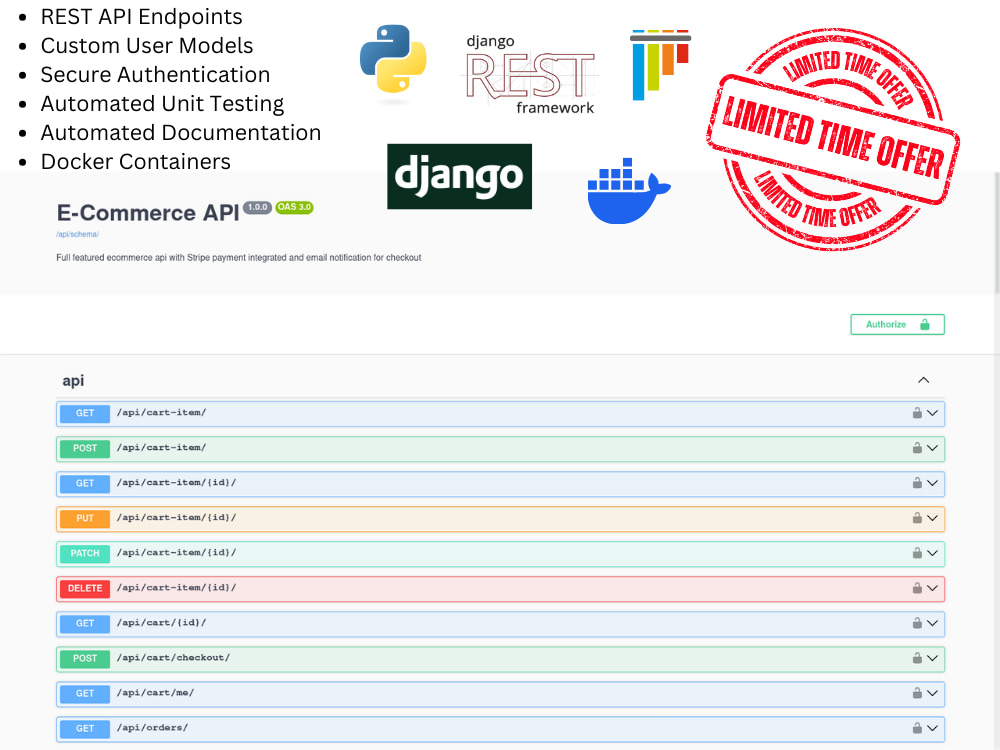
Task: Expand GET /api/cart/{id}/ with its chevron
Action: pyautogui.click(x=932, y=624)
